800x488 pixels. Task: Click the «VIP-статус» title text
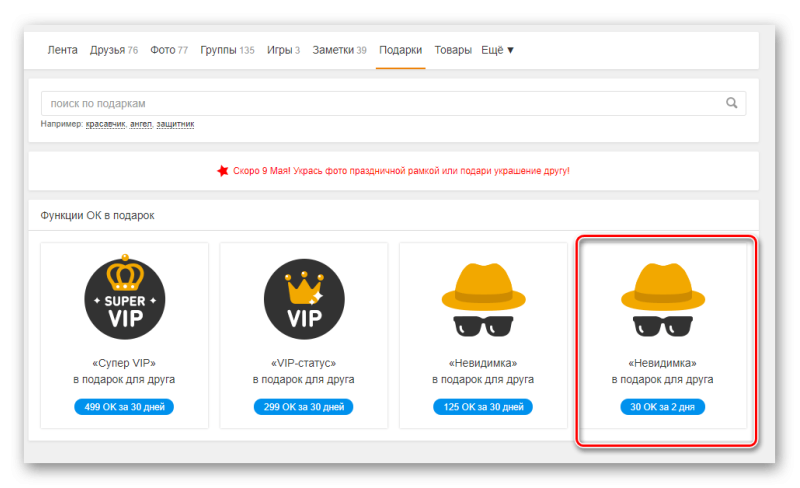304,363
